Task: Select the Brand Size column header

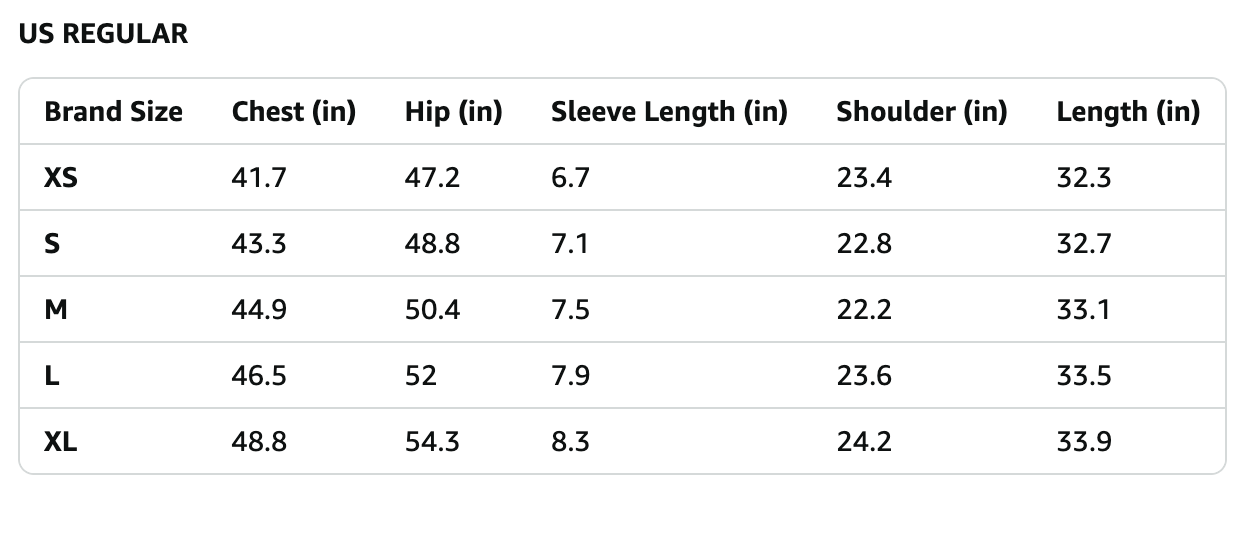Action: [x=113, y=112]
